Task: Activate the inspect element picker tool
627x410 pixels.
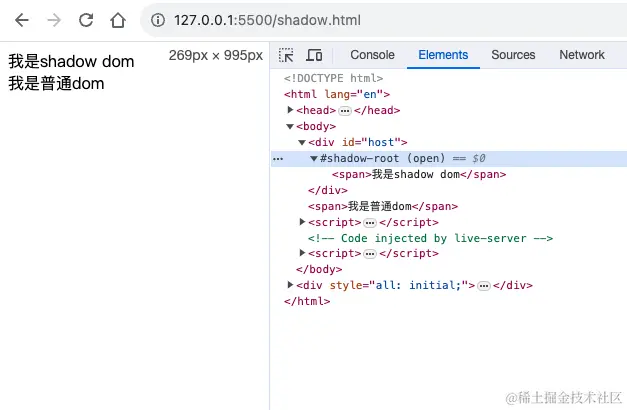Action: coord(286,55)
